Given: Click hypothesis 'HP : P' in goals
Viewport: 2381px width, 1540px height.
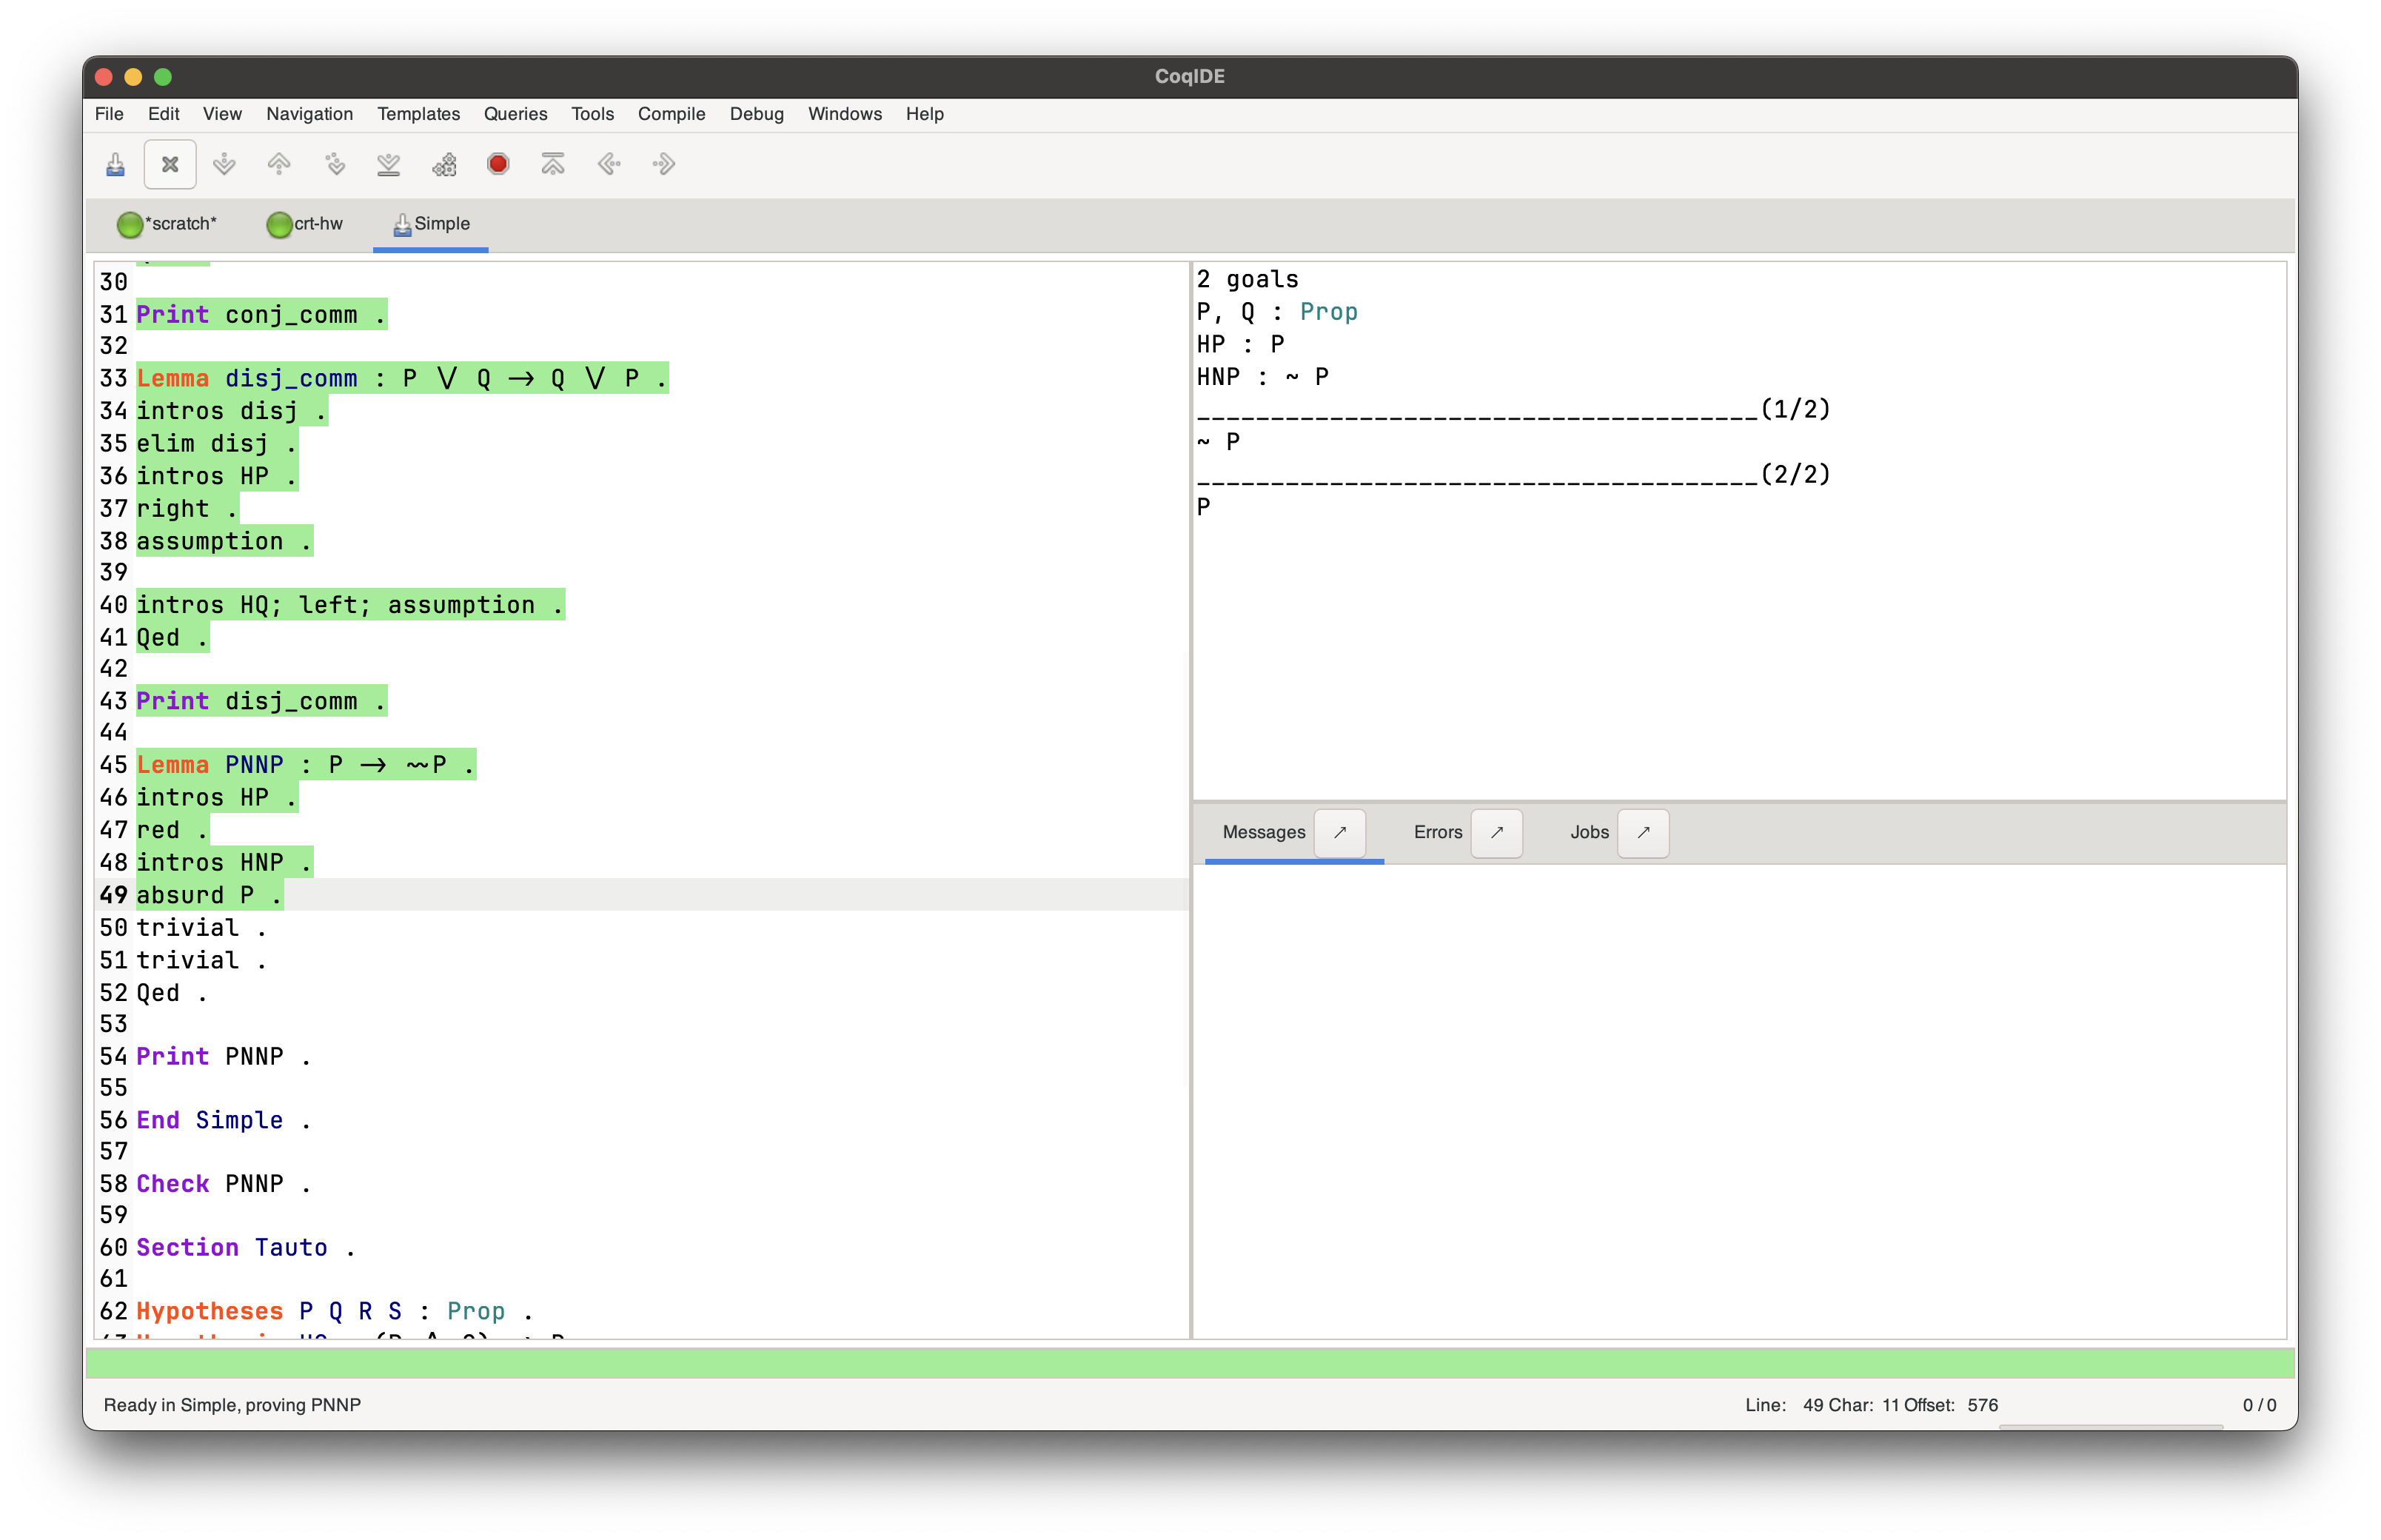Looking at the screenshot, I should pos(1240,345).
